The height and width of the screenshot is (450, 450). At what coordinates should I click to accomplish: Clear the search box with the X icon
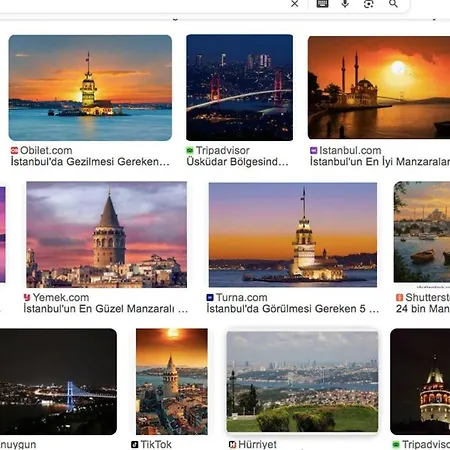(294, 4)
